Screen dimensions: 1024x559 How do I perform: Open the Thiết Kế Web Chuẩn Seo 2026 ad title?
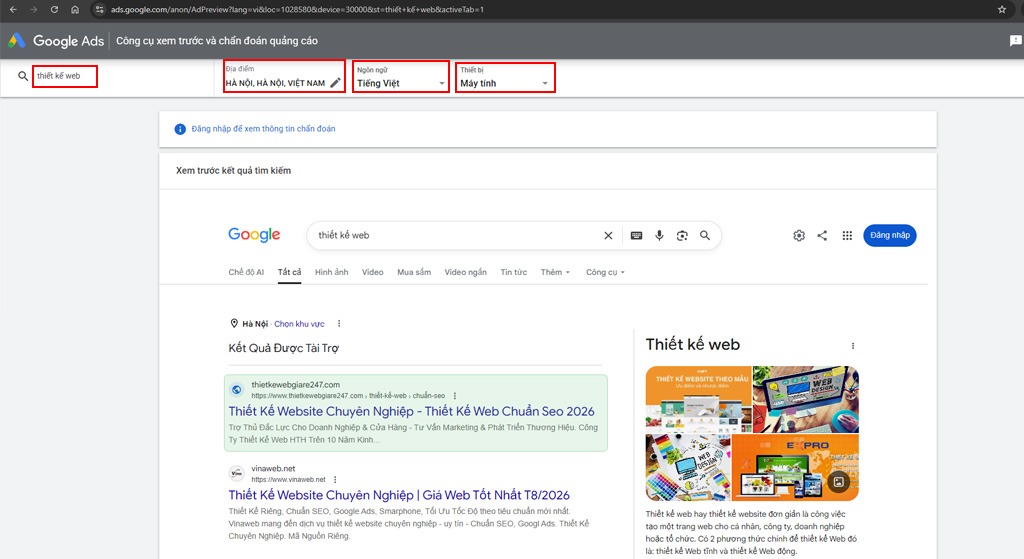click(411, 411)
